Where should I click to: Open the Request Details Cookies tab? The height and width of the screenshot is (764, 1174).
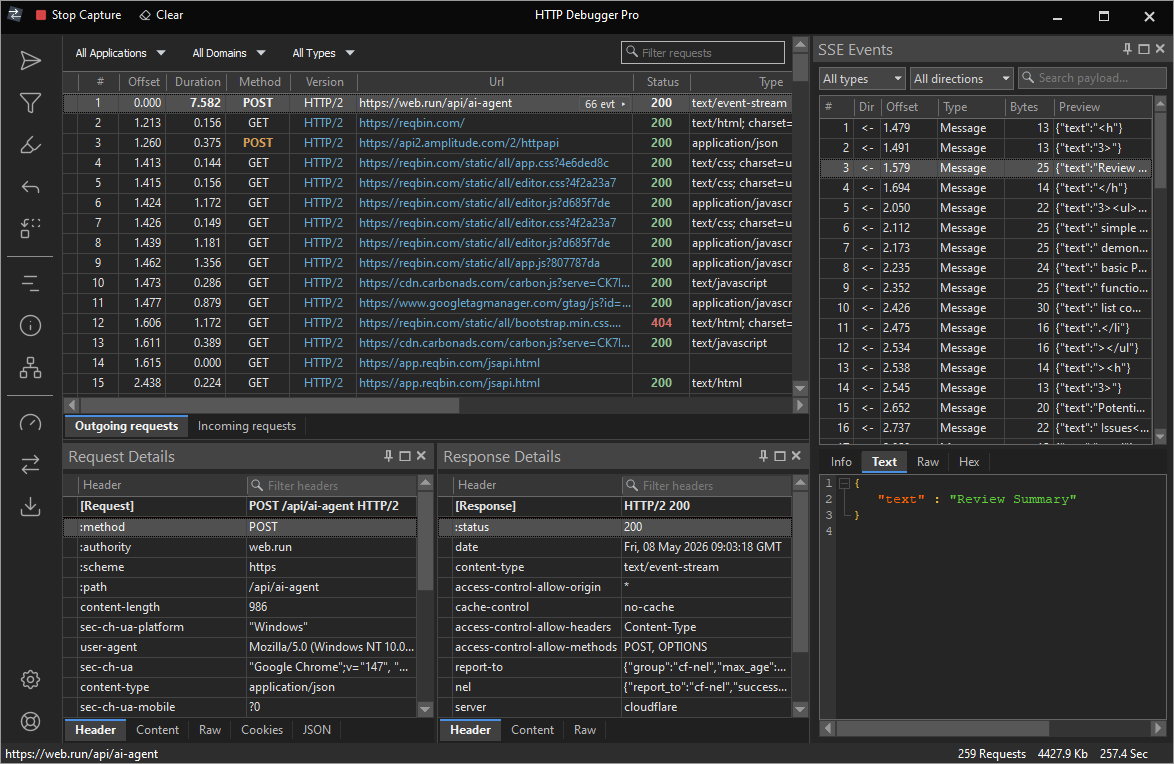(x=262, y=730)
